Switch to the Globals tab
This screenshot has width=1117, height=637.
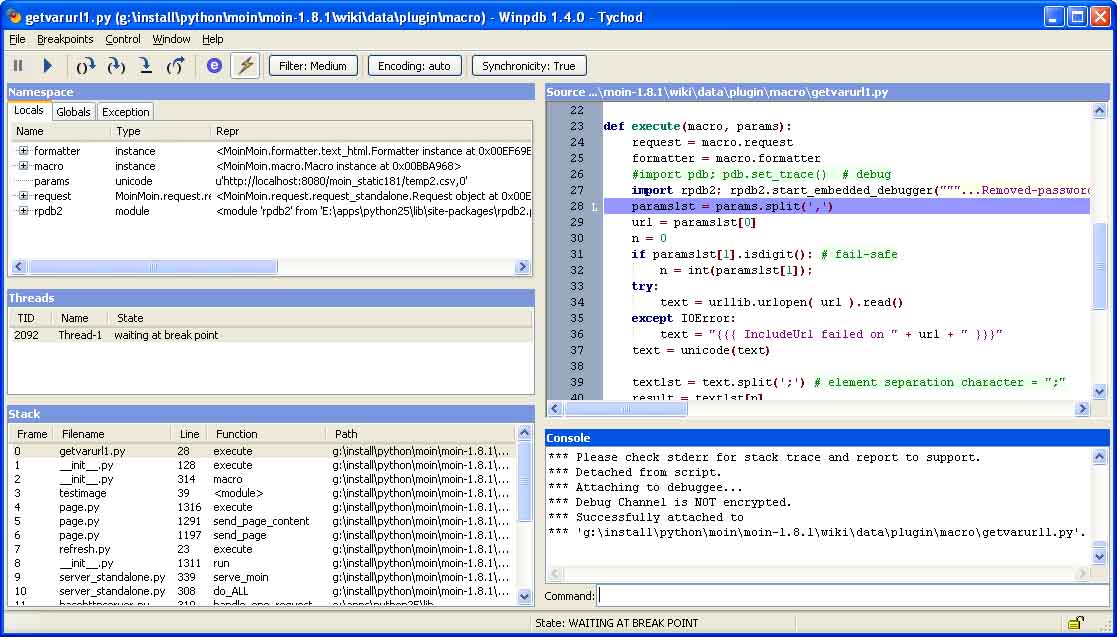tap(73, 112)
